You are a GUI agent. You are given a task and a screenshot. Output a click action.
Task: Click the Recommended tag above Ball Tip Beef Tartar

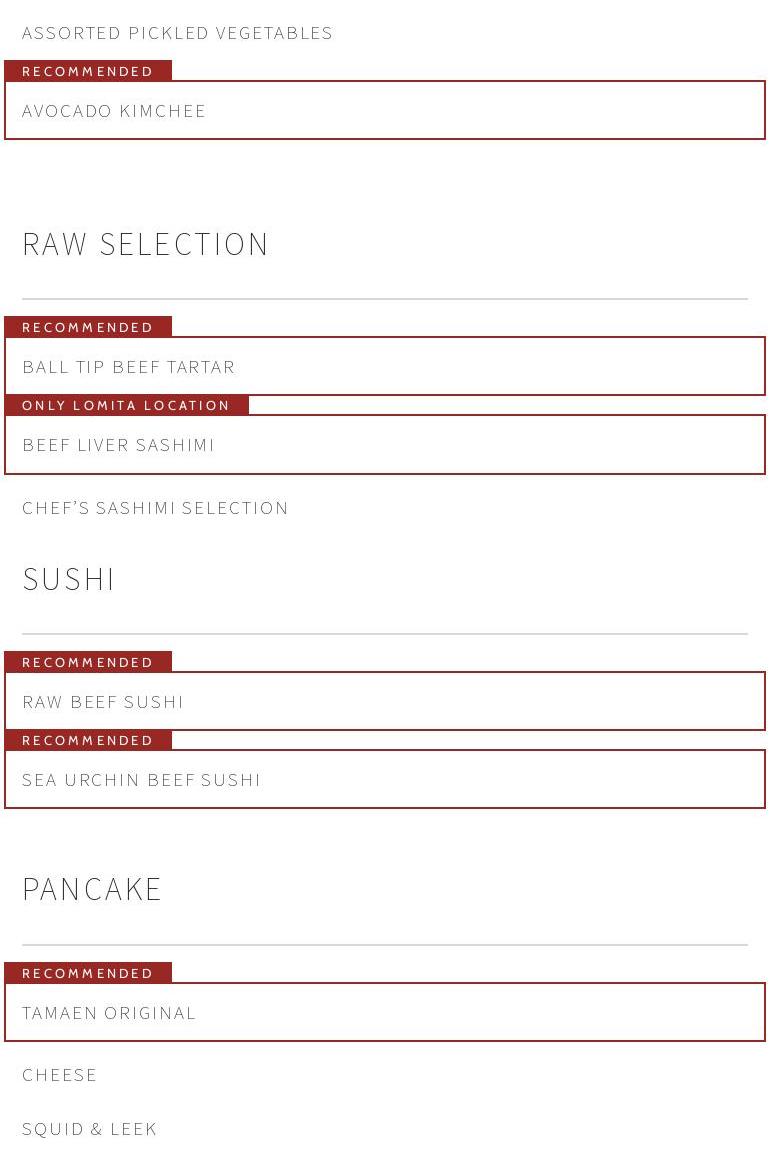pyautogui.click(x=88, y=327)
